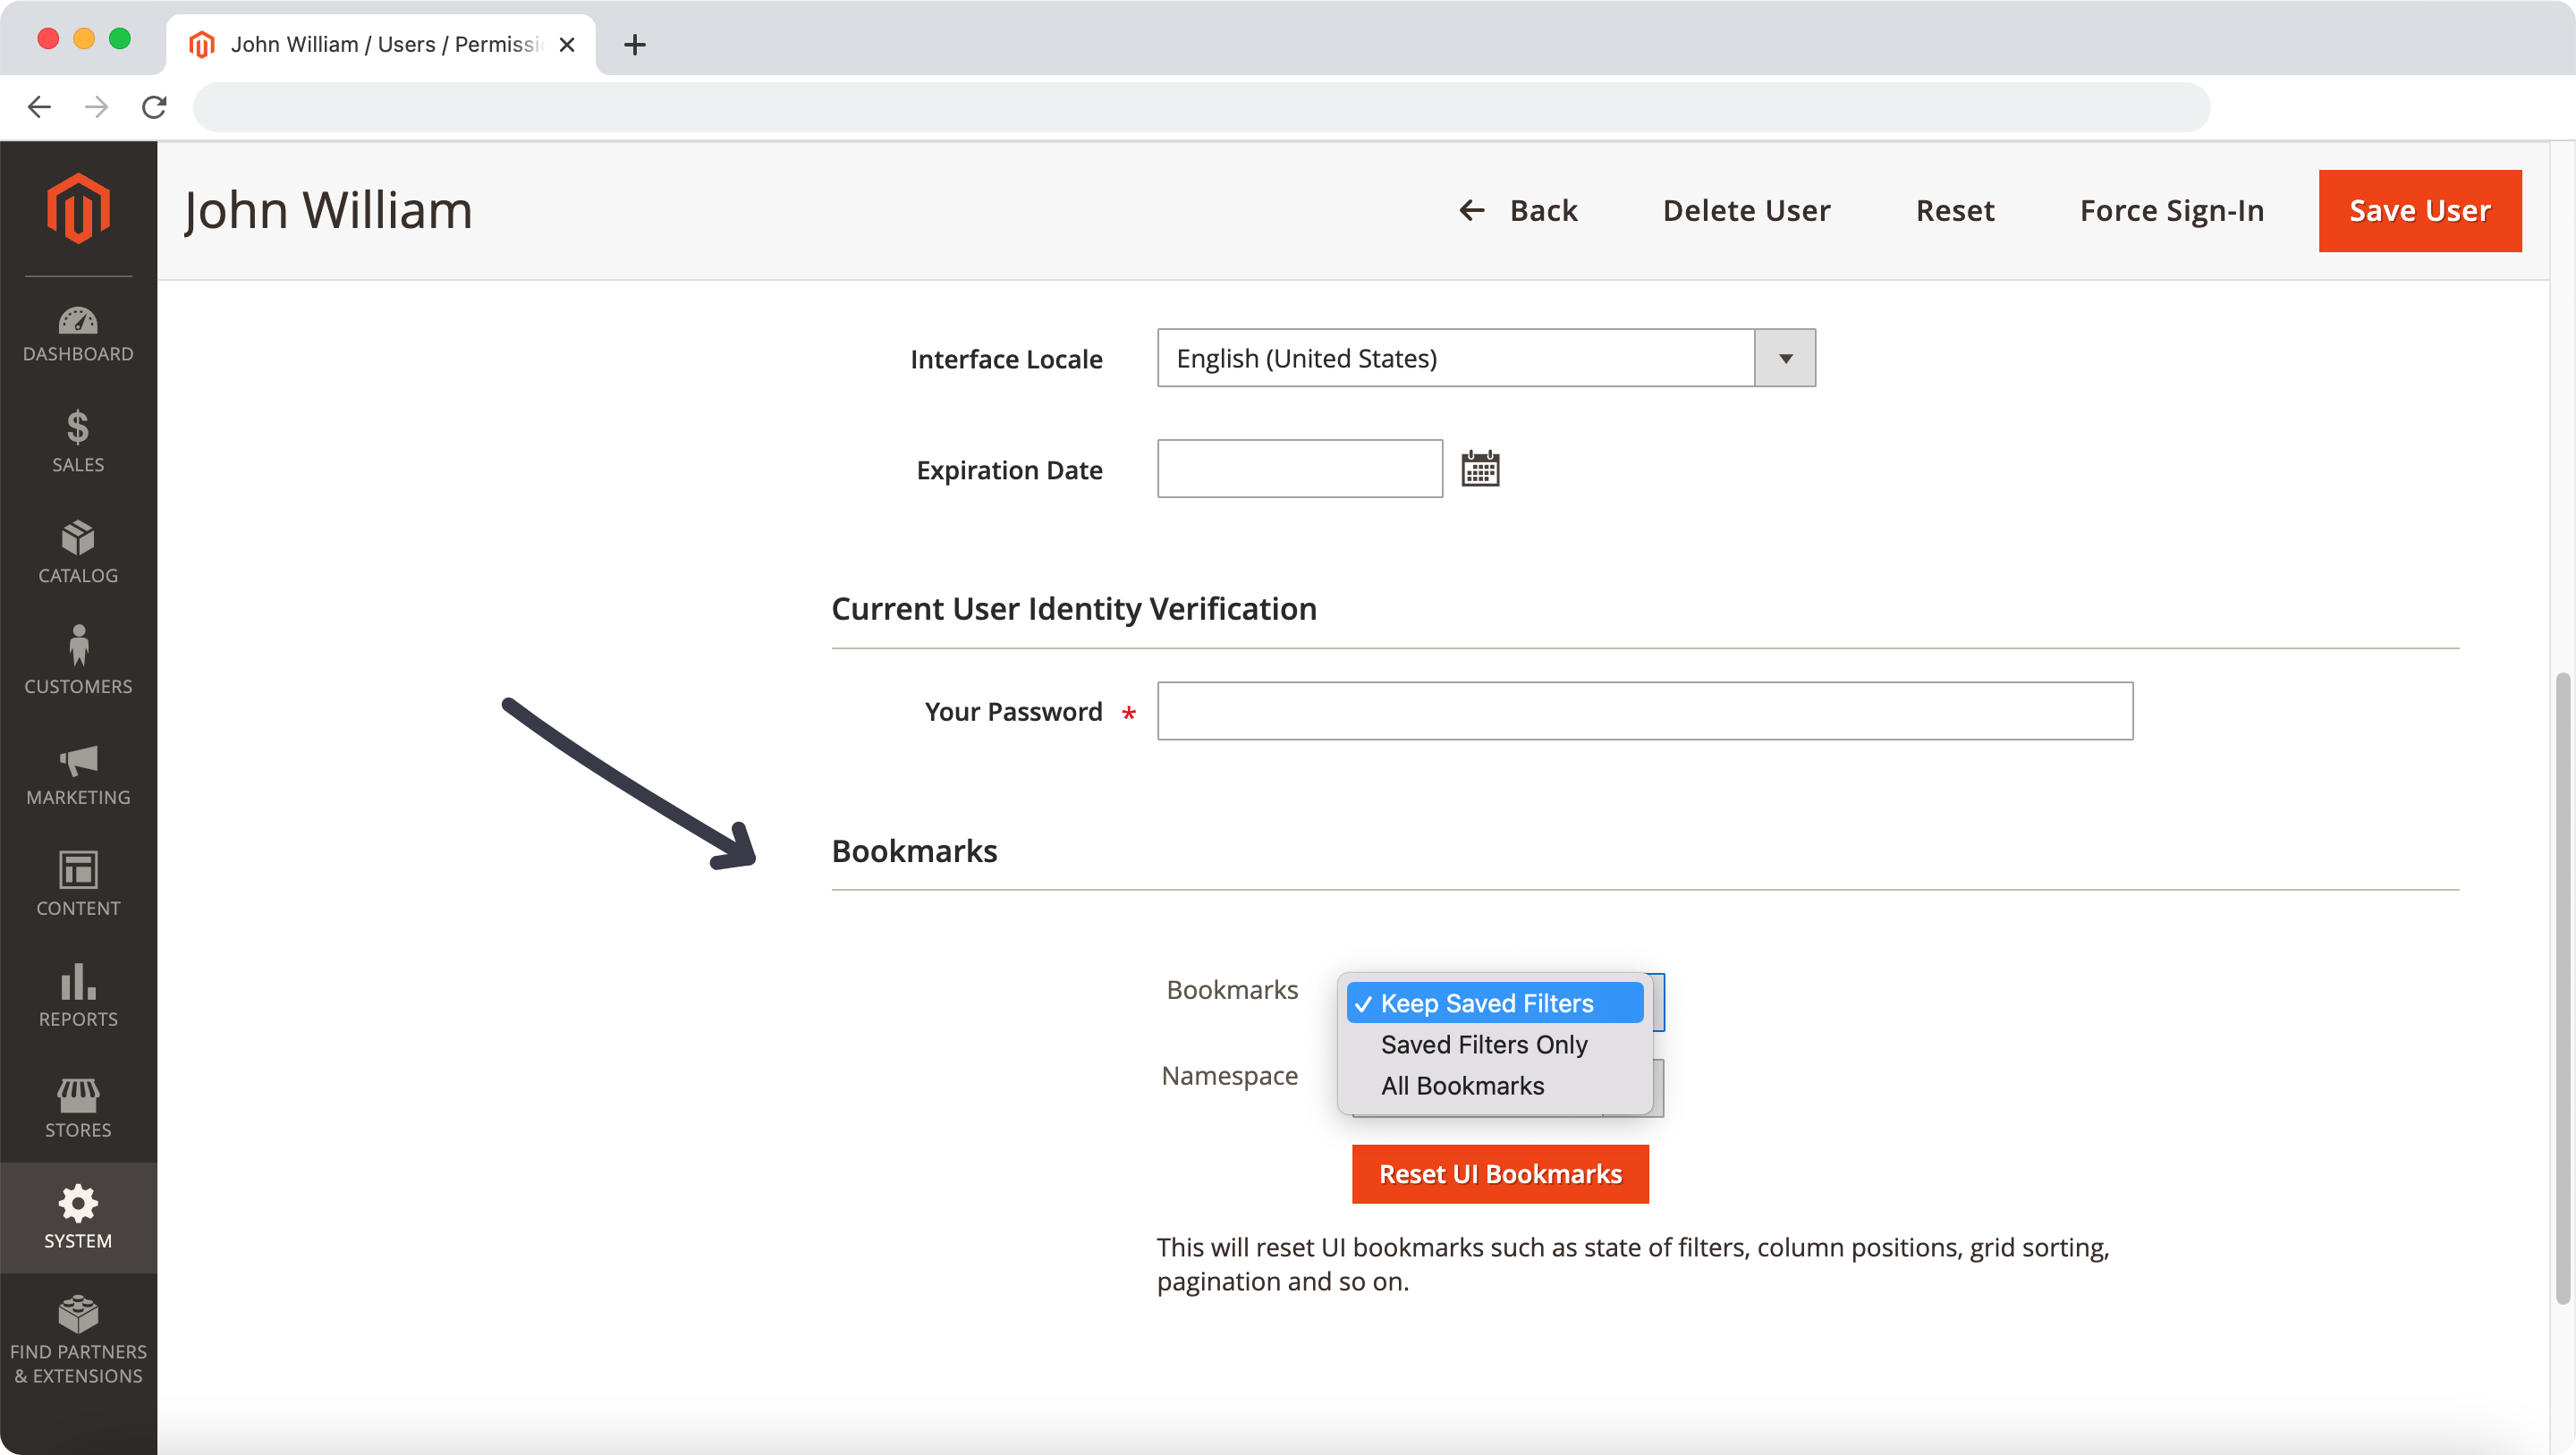2576x1455 pixels.
Task: Open the Reports bar chart icon
Action: tap(78, 995)
